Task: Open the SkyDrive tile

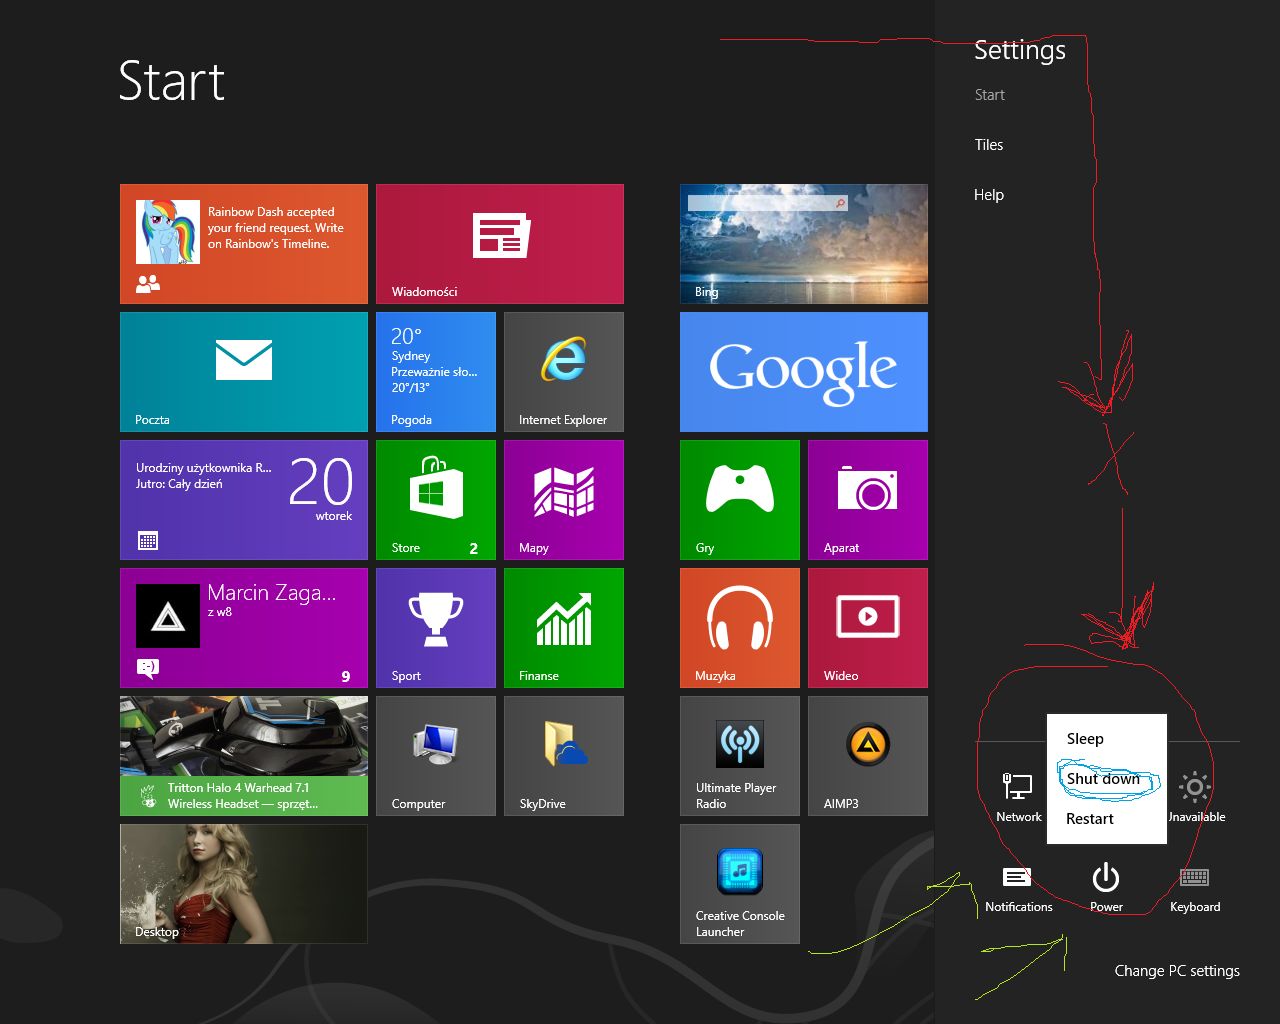Action: (564, 756)
